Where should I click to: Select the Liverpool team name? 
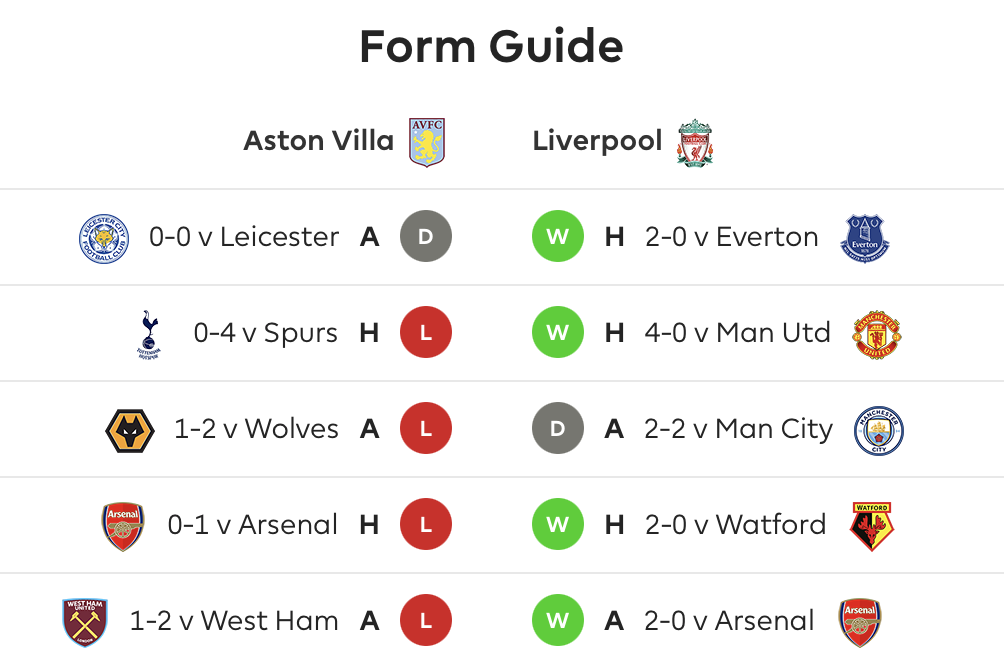[x=597, y=142]
